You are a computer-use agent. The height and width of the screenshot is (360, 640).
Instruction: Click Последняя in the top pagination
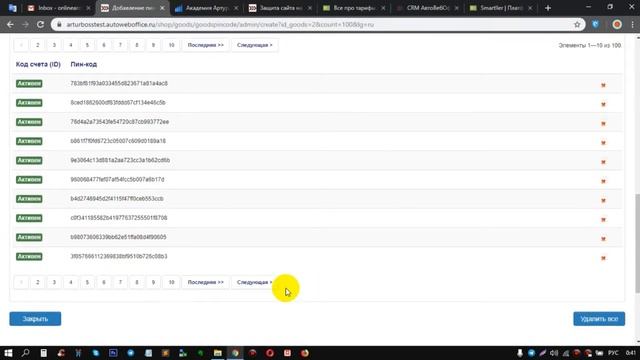click(206, 45)
